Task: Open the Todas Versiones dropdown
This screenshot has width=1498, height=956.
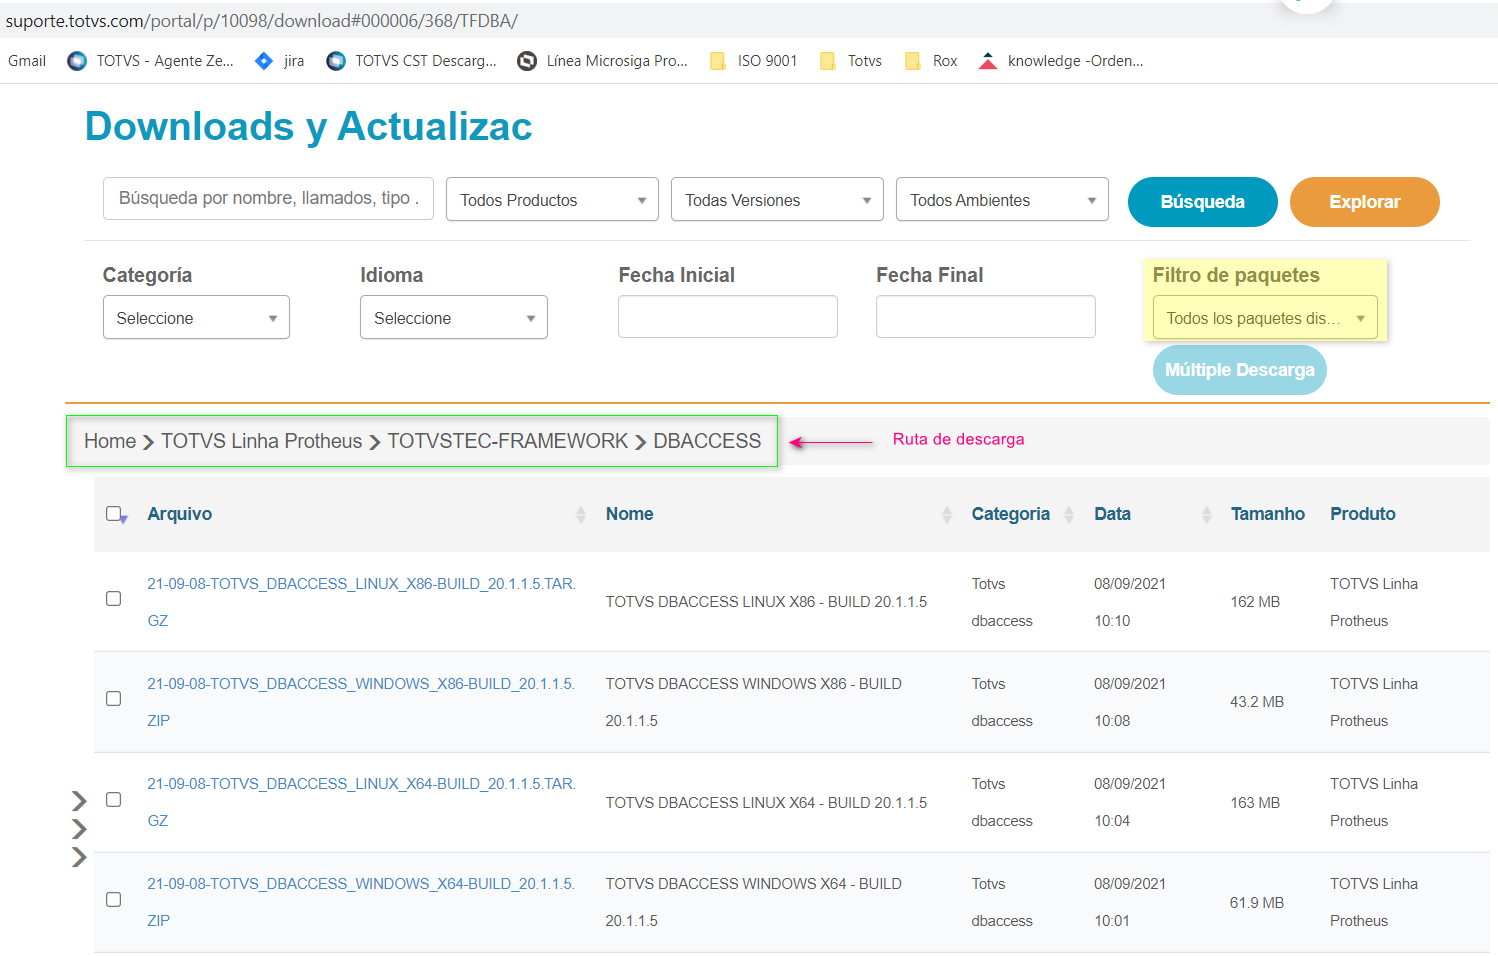Action: [x=777, y=200]
